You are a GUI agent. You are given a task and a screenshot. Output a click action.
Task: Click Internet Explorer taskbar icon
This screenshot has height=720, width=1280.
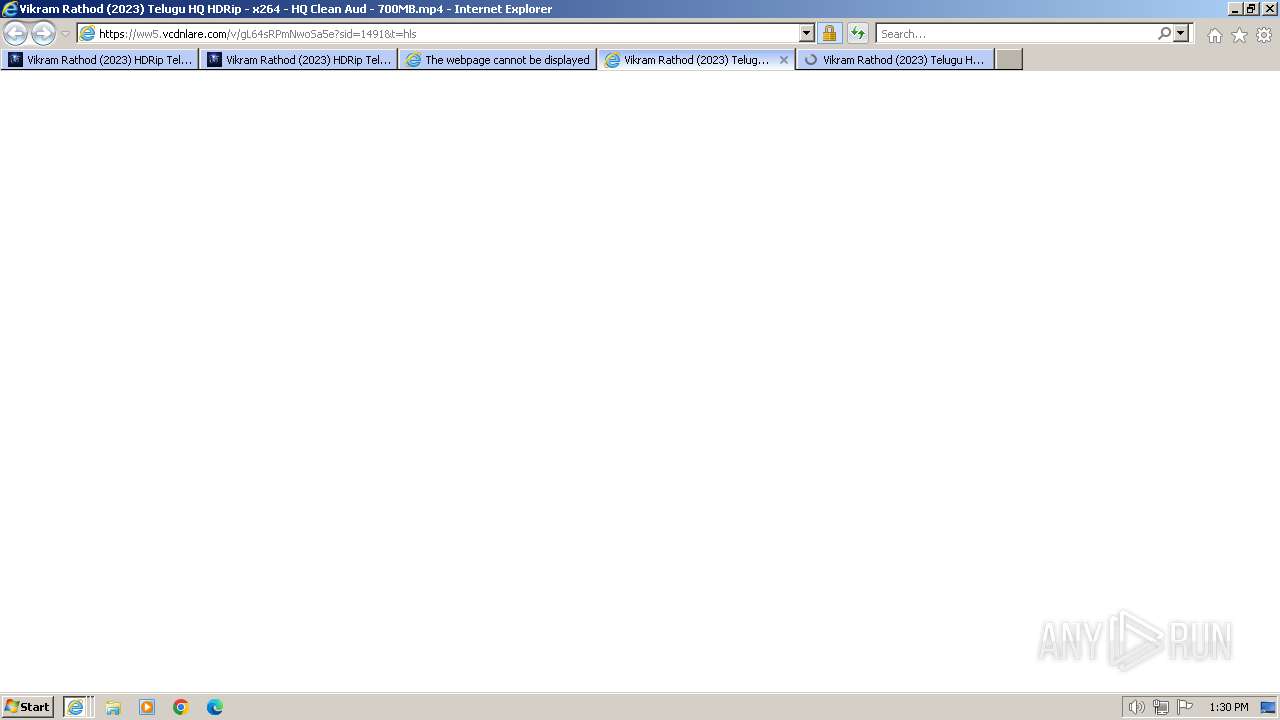point(77,707)
